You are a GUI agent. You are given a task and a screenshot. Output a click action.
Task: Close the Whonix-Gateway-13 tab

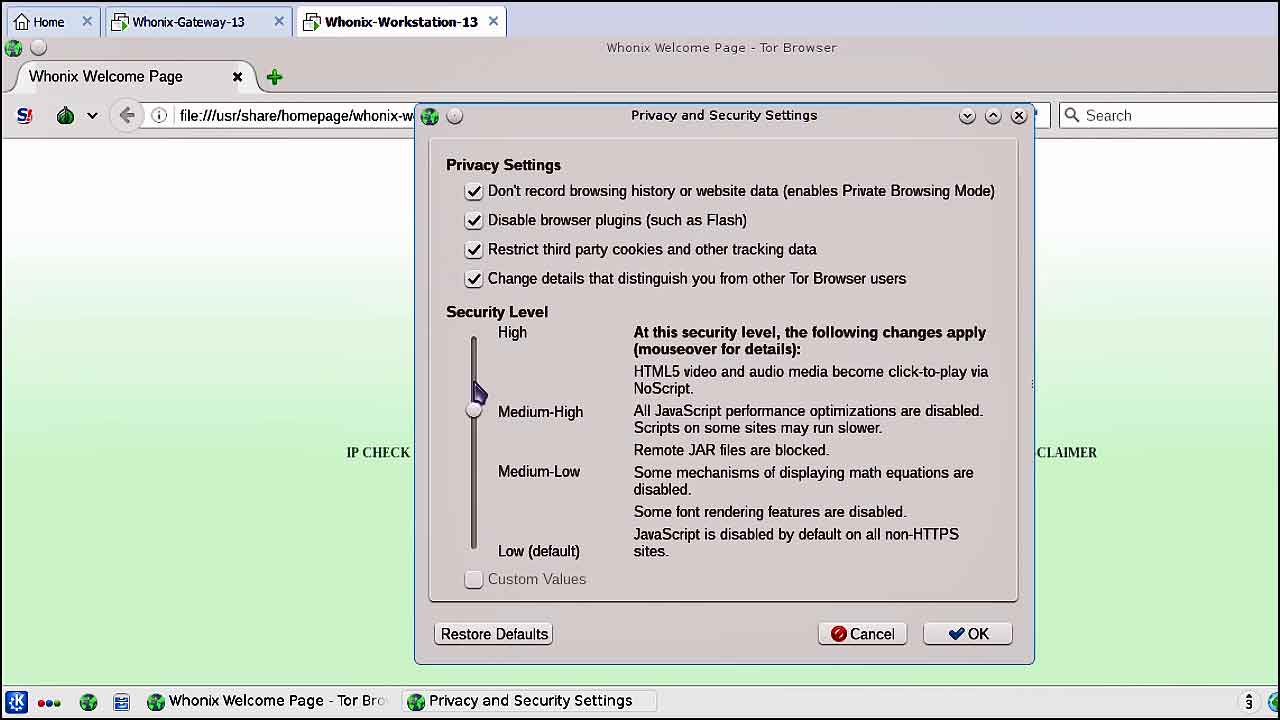point(277,21)
